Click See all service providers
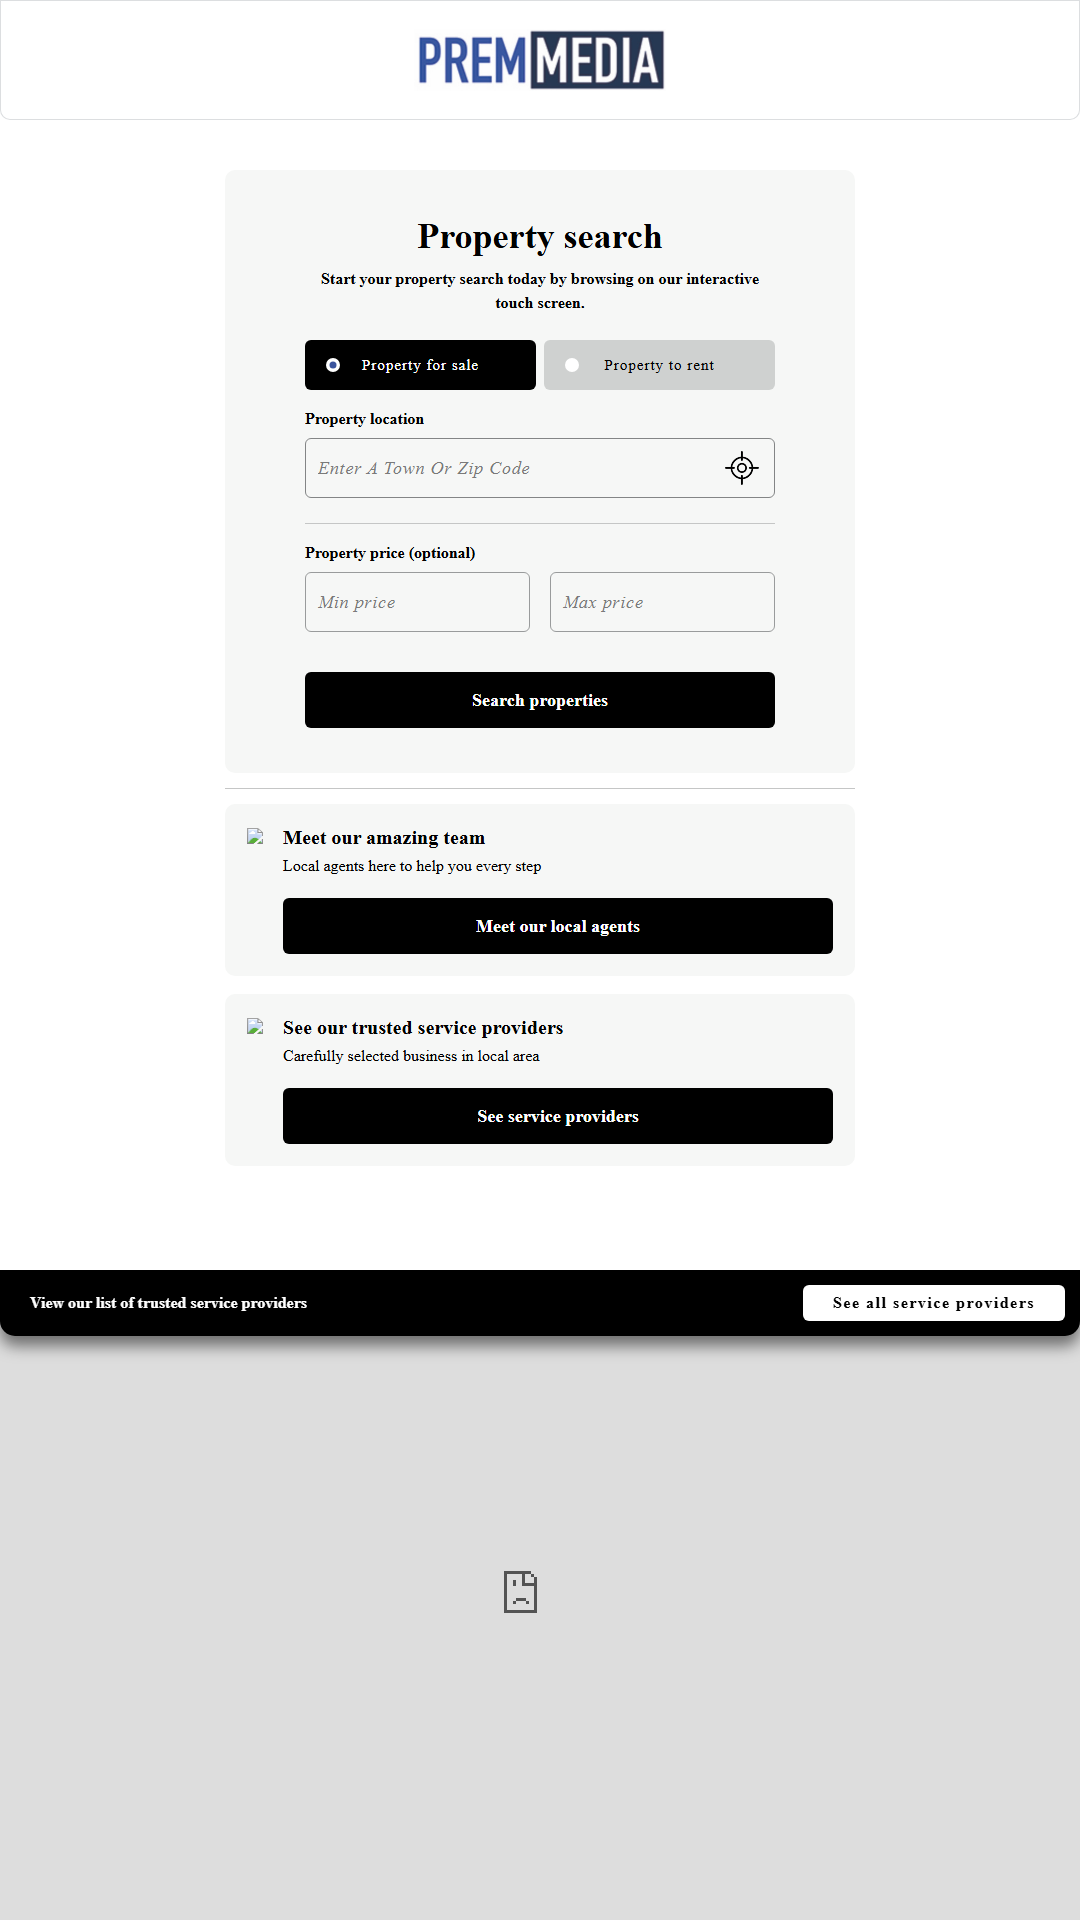The image size is (1080, 1920). (933, 1302)
